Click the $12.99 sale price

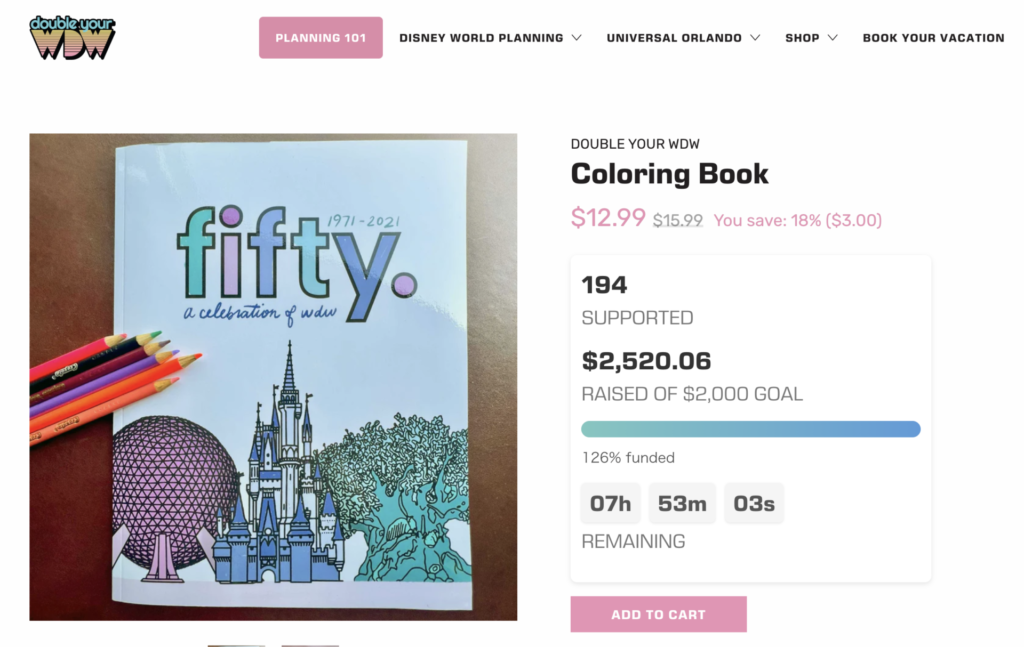tap(608, 218)
